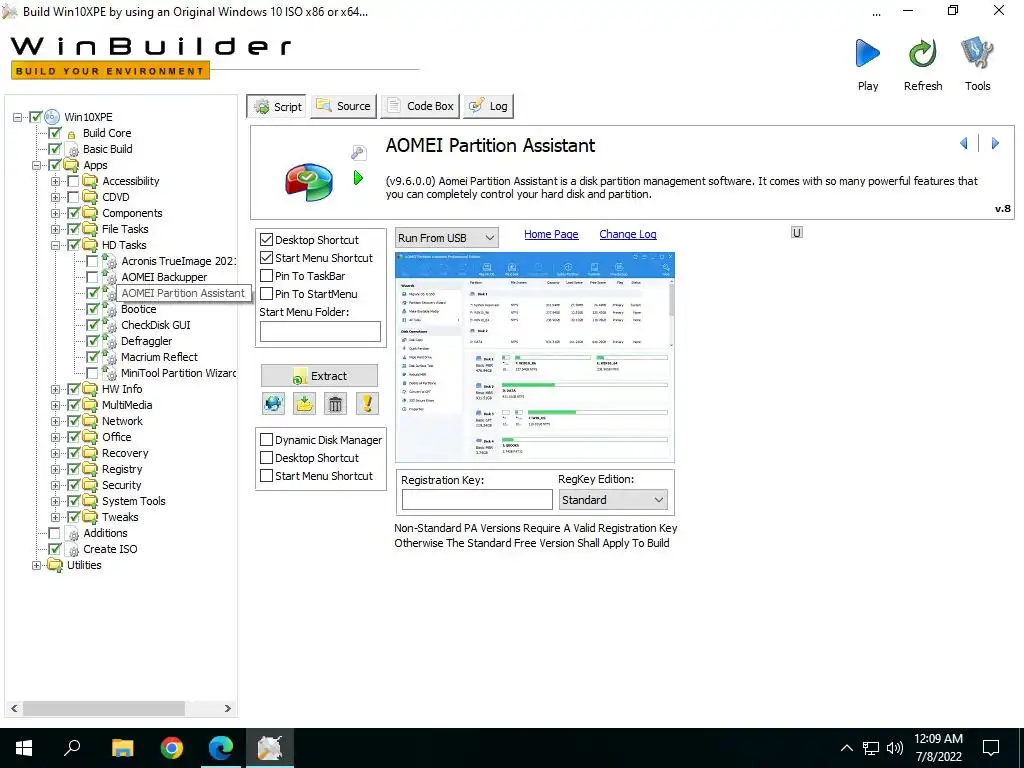
Task: Open the Tools icon
Action: pos(977,54)
